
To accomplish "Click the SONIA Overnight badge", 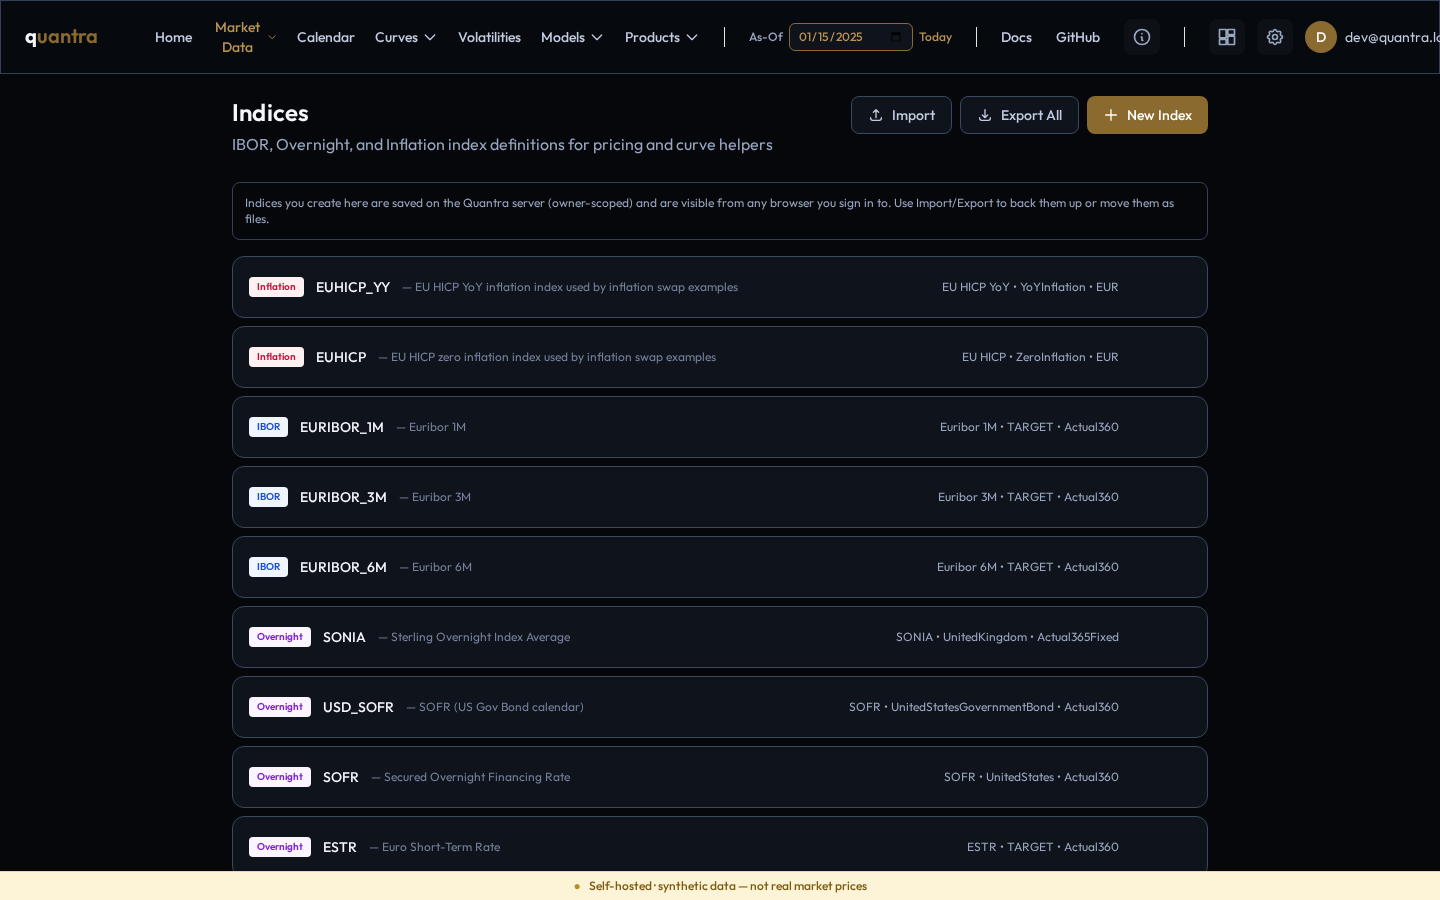I will point(280,637).
